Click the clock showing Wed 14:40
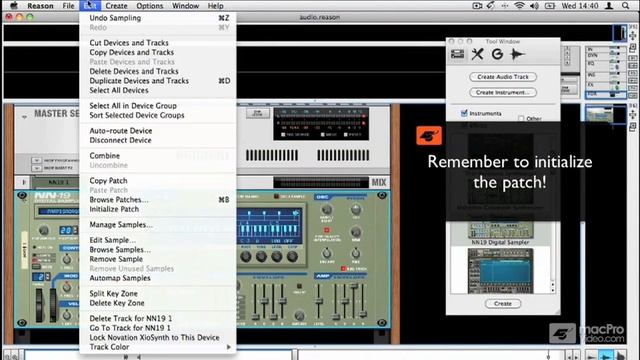640x360 pixels. (580, 6)
